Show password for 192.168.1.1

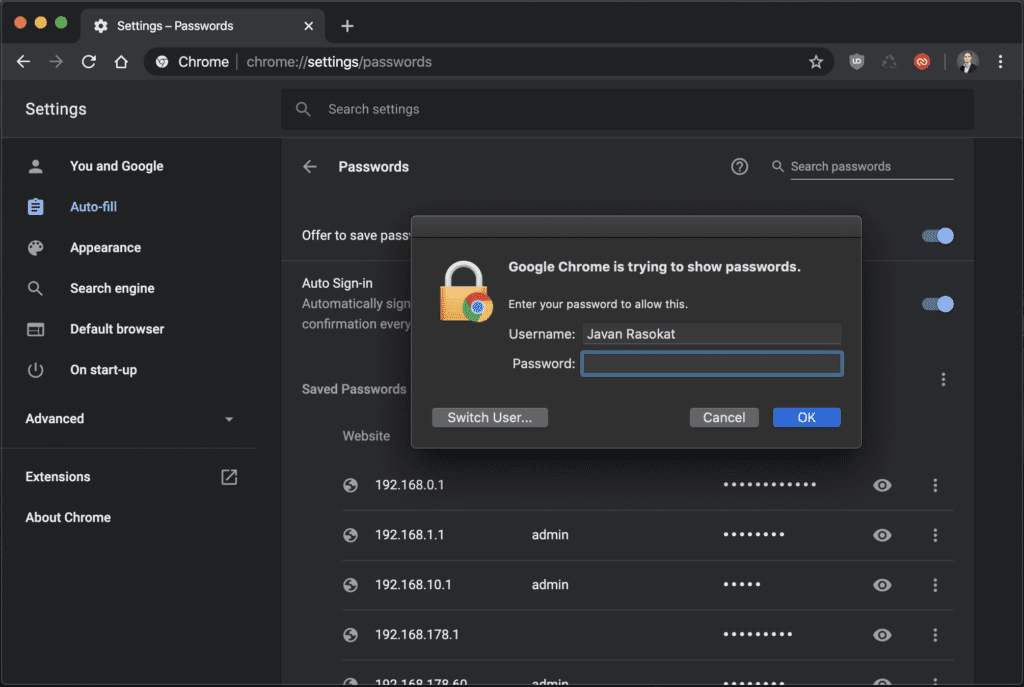882,535
